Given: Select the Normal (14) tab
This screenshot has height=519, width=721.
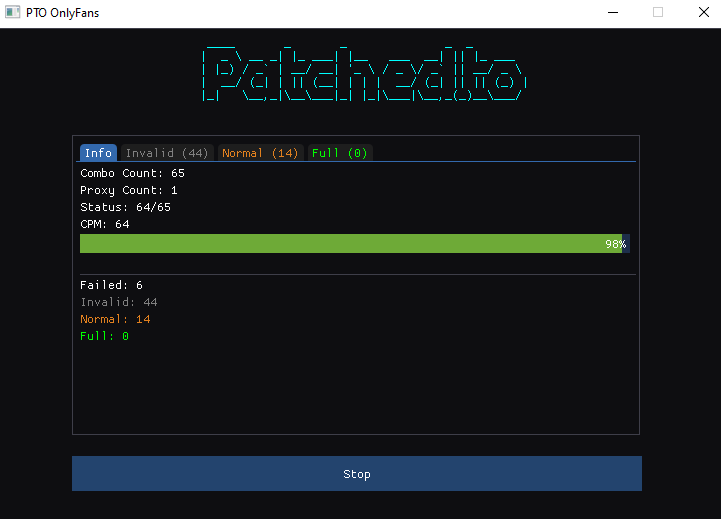Looking at the screenshot, I should coord(260,153).
